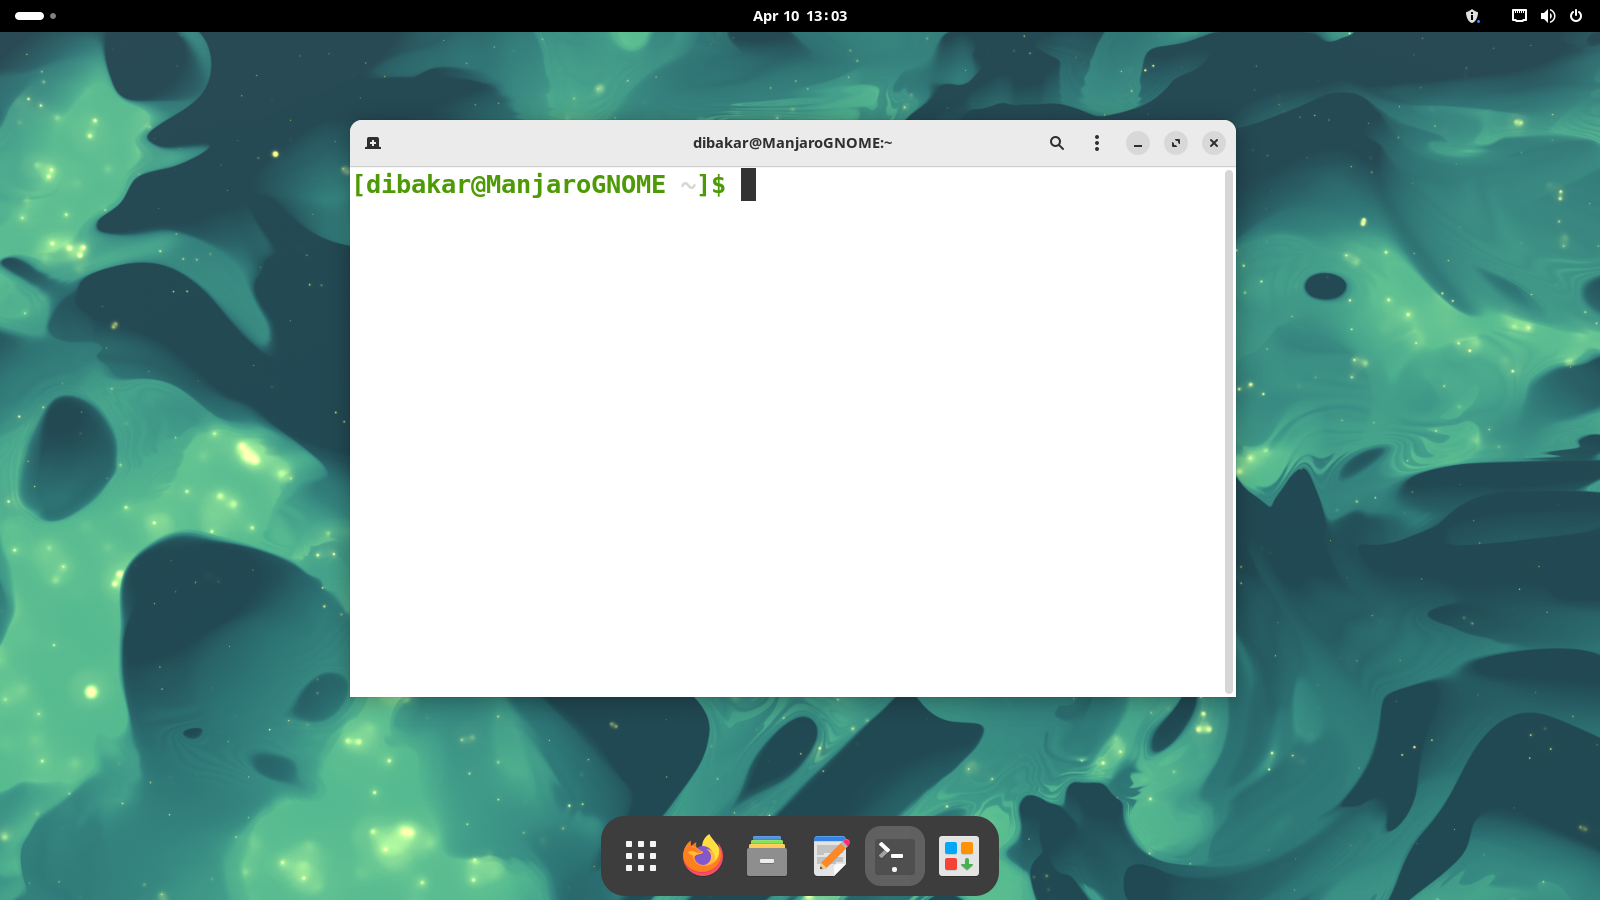Launch Firefox from the dock
This screenshot has height=900, width=1600.
coord(703,856)
